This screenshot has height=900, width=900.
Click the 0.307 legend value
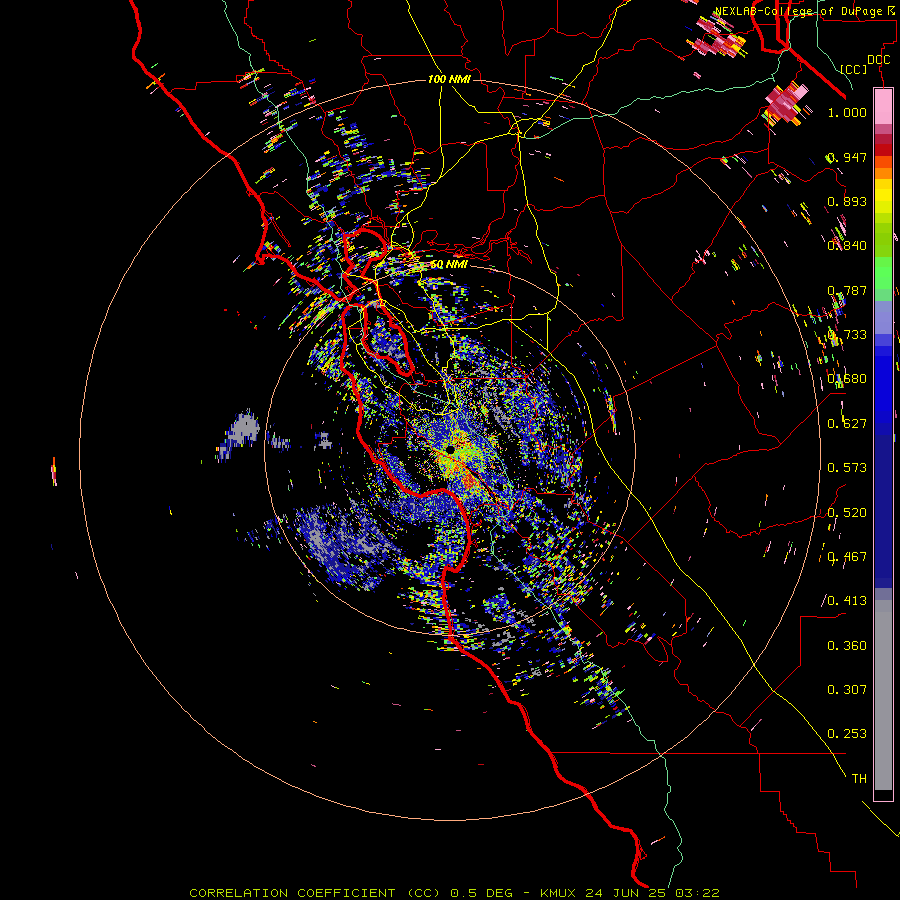pos(847,690)
